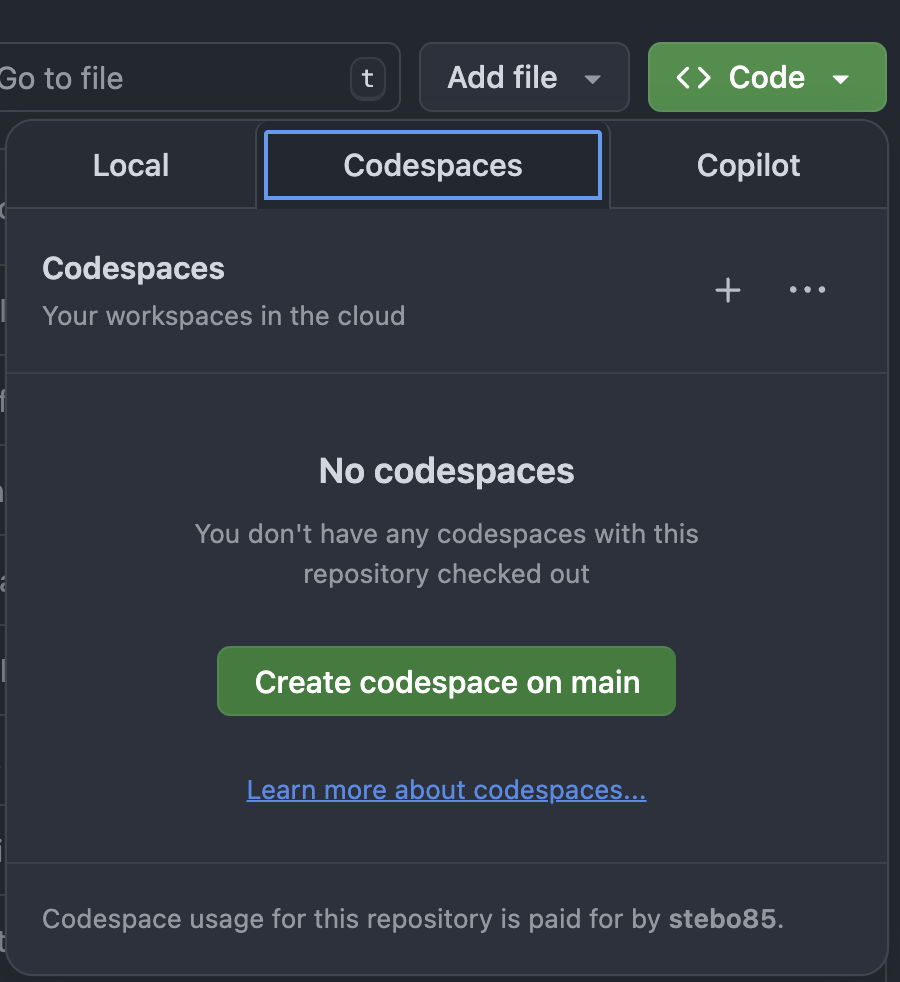
Task: Open the Copilot tab
Action: coord(748,165)
